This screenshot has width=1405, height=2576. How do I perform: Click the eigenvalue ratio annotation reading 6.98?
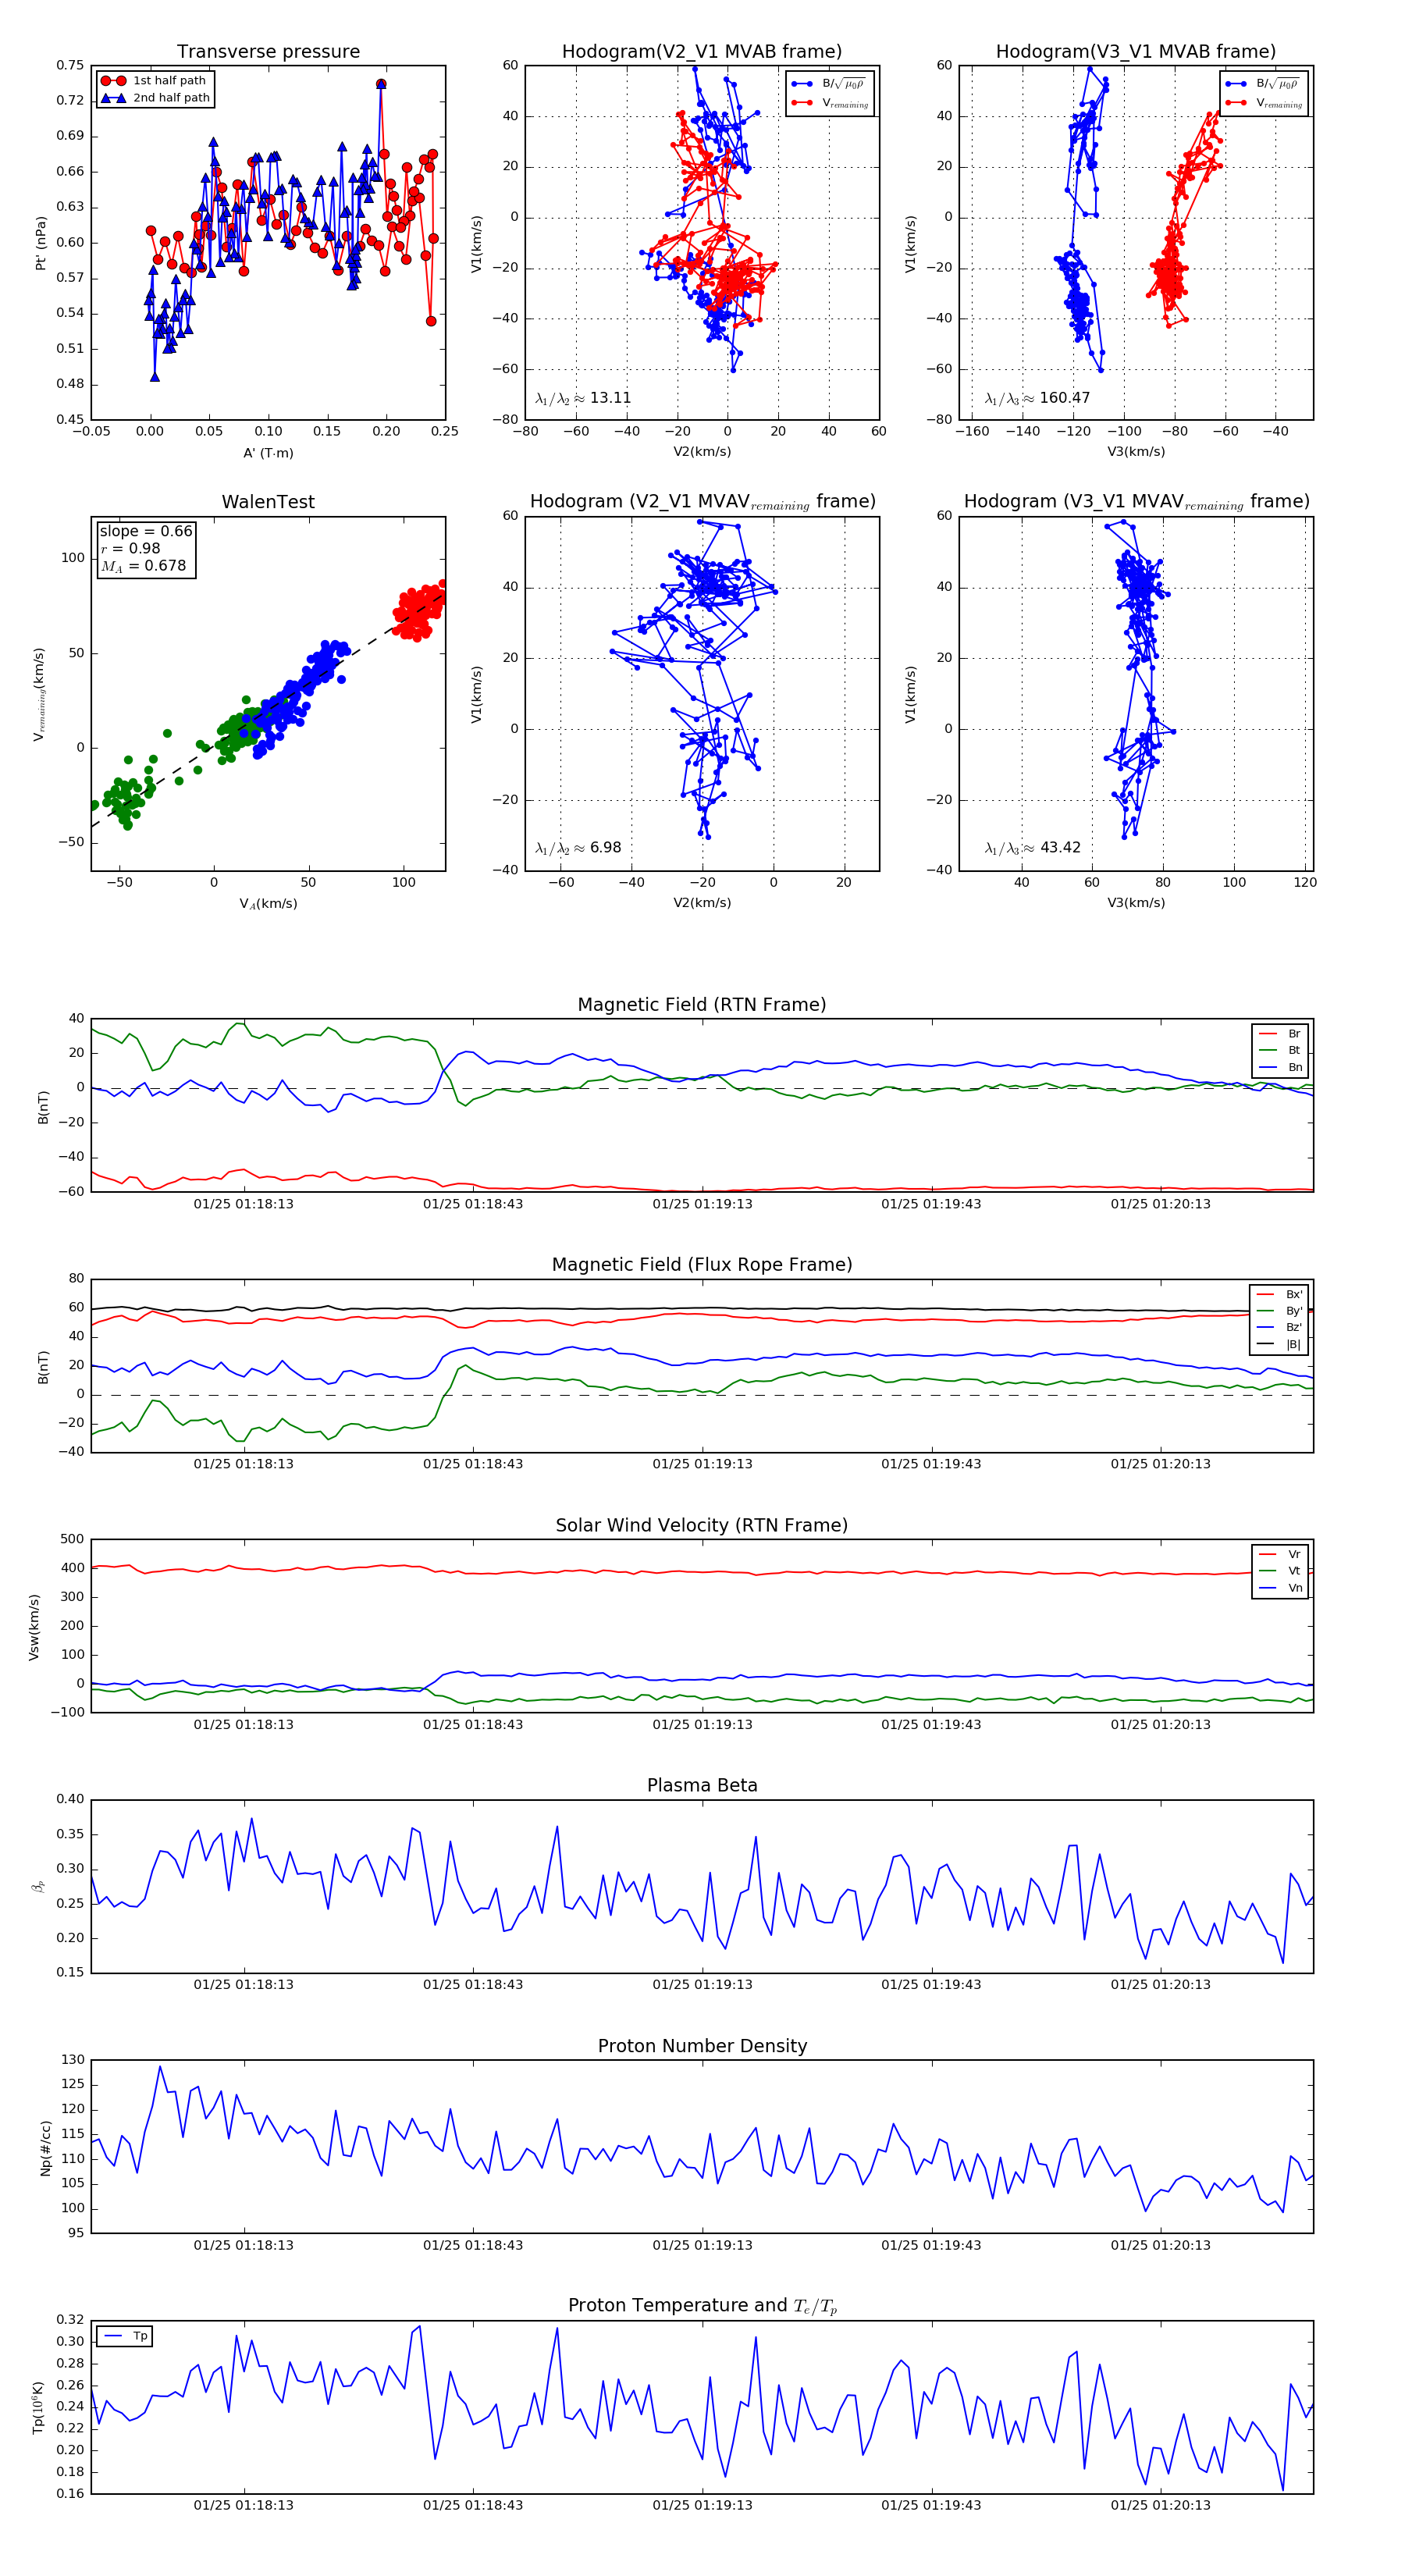pyautogui.click(x=578, y=848)
